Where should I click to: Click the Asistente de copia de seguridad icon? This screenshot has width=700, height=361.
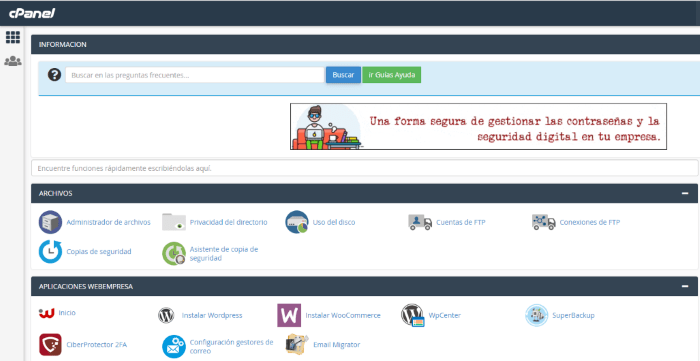pyautogui.click(x=174, y=253)
